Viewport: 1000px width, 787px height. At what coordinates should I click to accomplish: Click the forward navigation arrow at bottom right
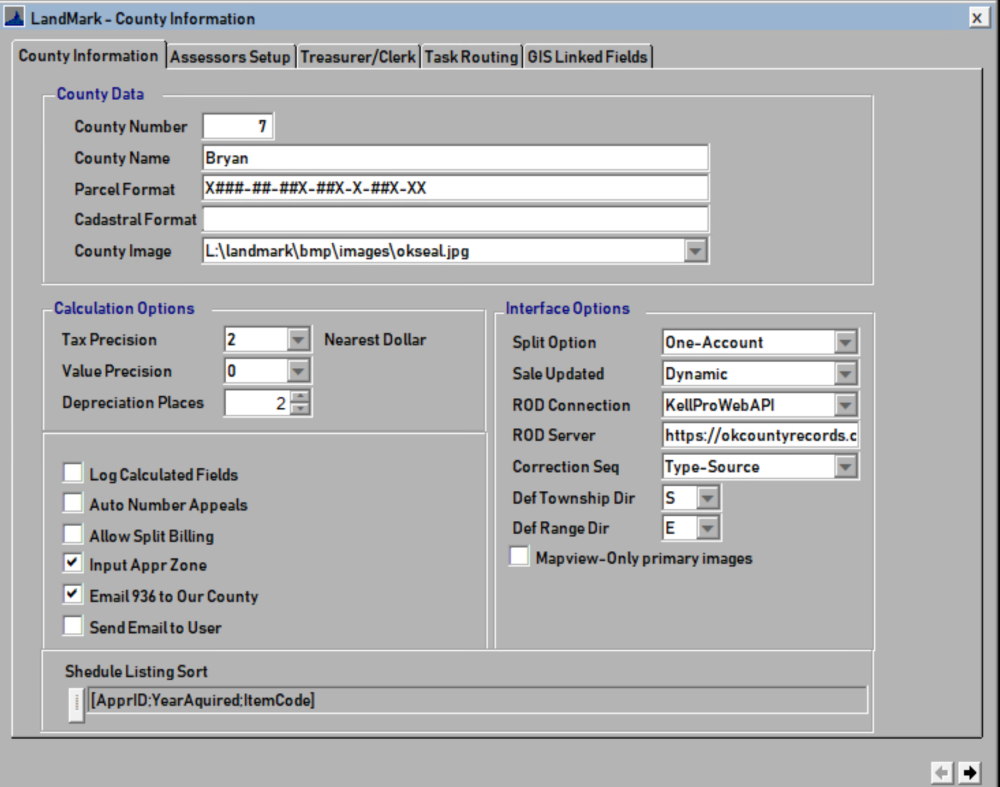coord(968,772)
